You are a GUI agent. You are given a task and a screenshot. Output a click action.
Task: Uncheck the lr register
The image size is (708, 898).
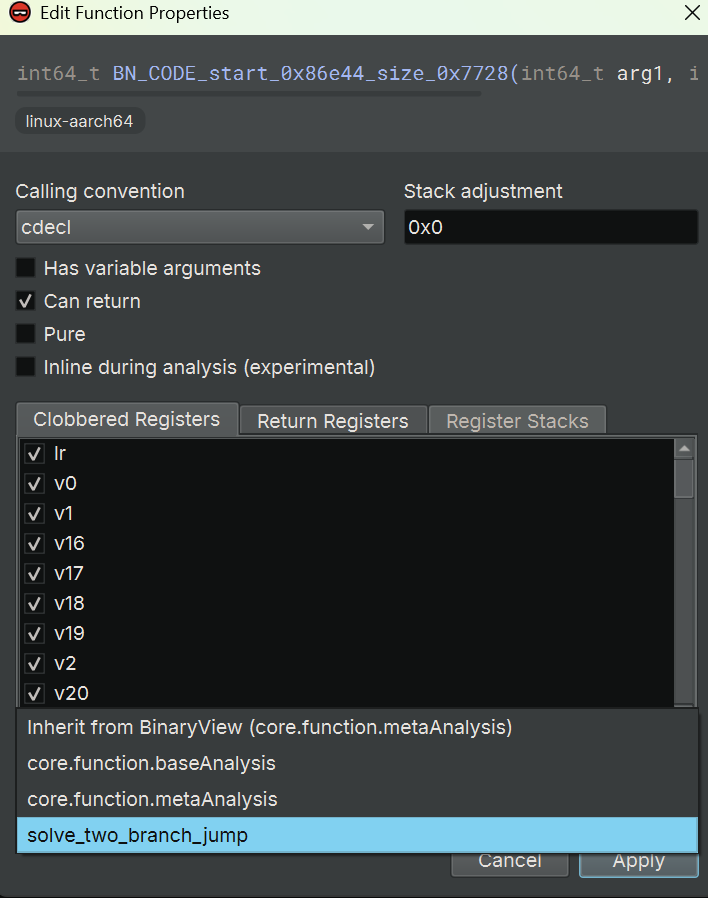[x=35, y=454]
